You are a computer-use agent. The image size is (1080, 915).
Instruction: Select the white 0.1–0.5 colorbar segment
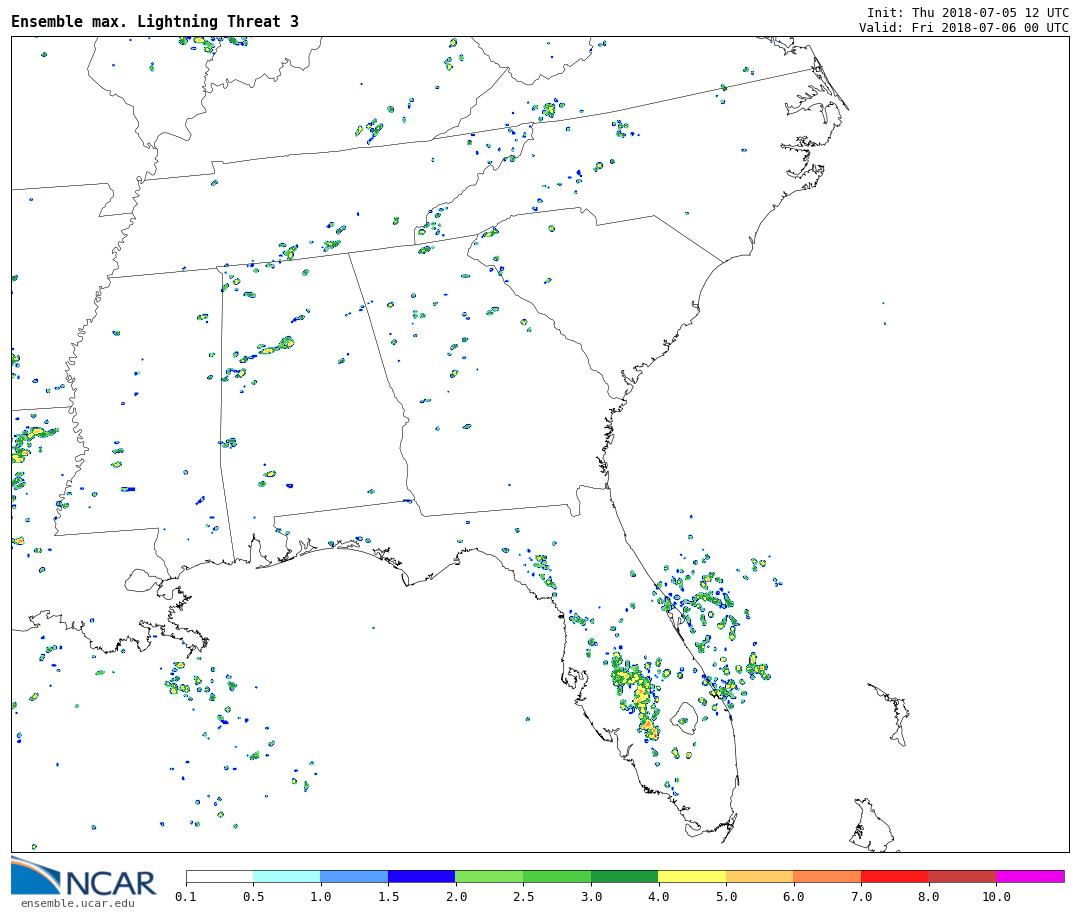click(220, 876)
